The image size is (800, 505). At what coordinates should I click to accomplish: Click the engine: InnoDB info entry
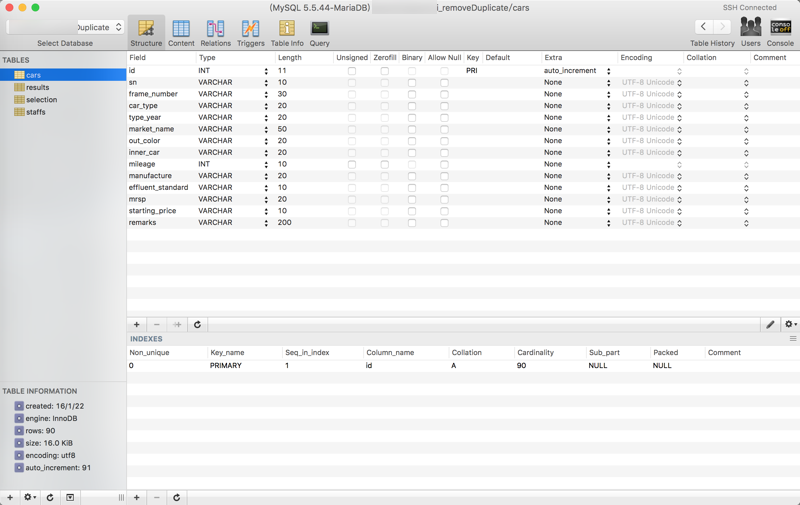tap(52, 418)
